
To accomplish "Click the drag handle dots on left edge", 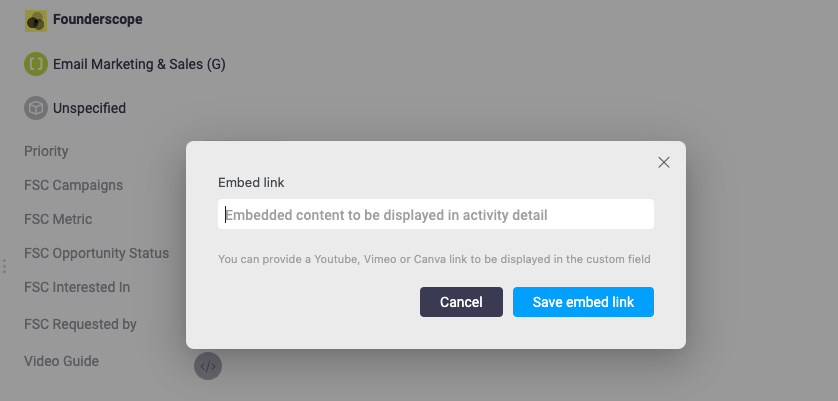I will point(4,266).
